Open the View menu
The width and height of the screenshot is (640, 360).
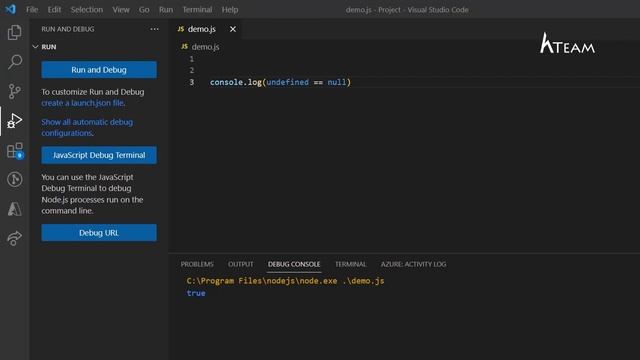pos(121,9)
